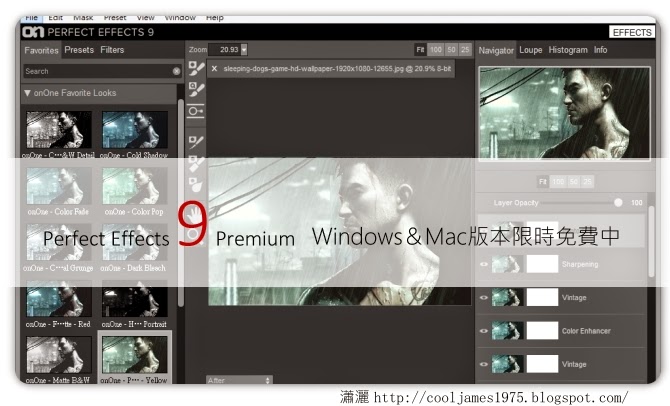
Task: Open the Help menu
Action: (215, 18)
